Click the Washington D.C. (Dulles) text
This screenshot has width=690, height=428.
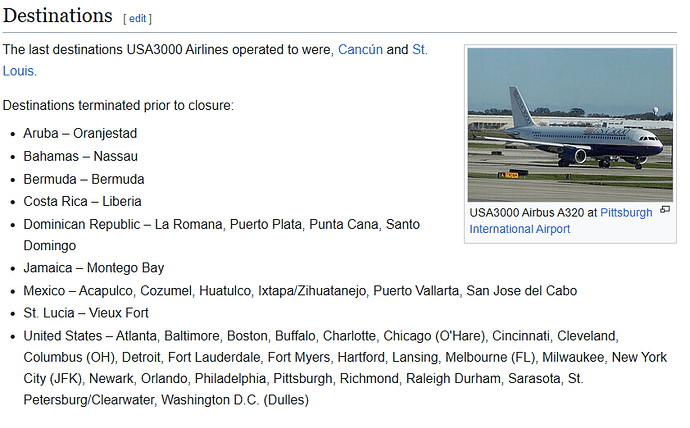235,400
